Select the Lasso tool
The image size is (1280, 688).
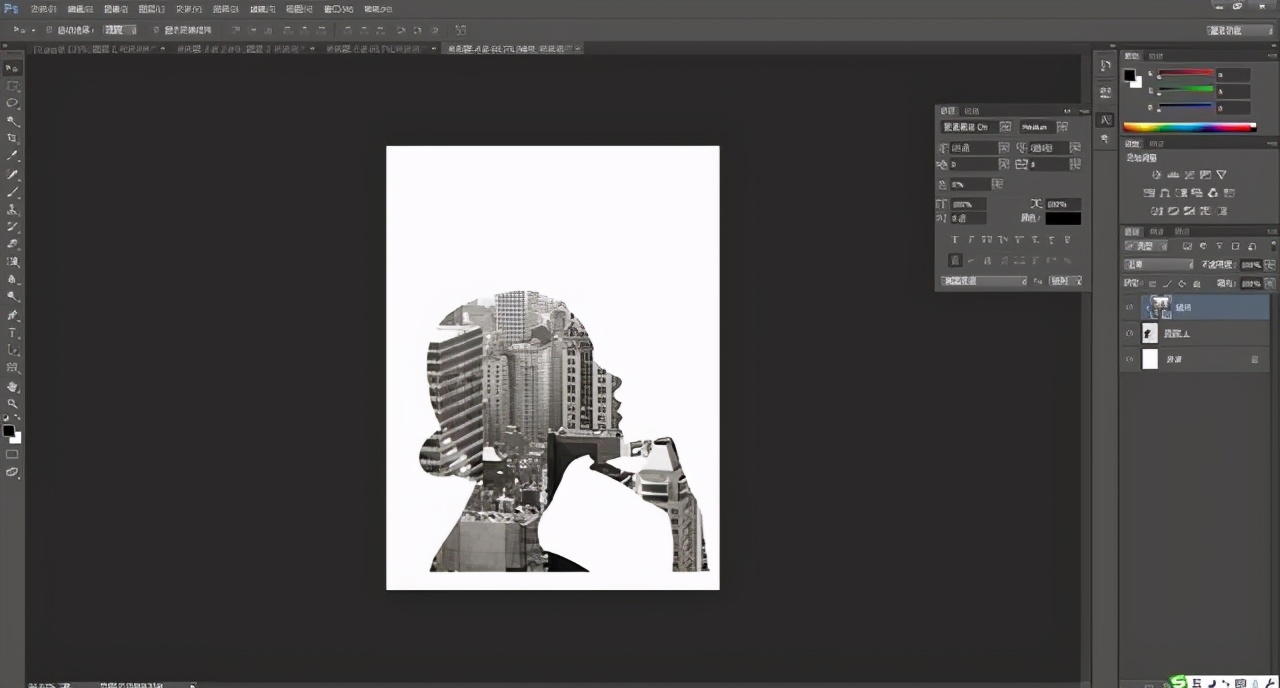pos(12,103)
